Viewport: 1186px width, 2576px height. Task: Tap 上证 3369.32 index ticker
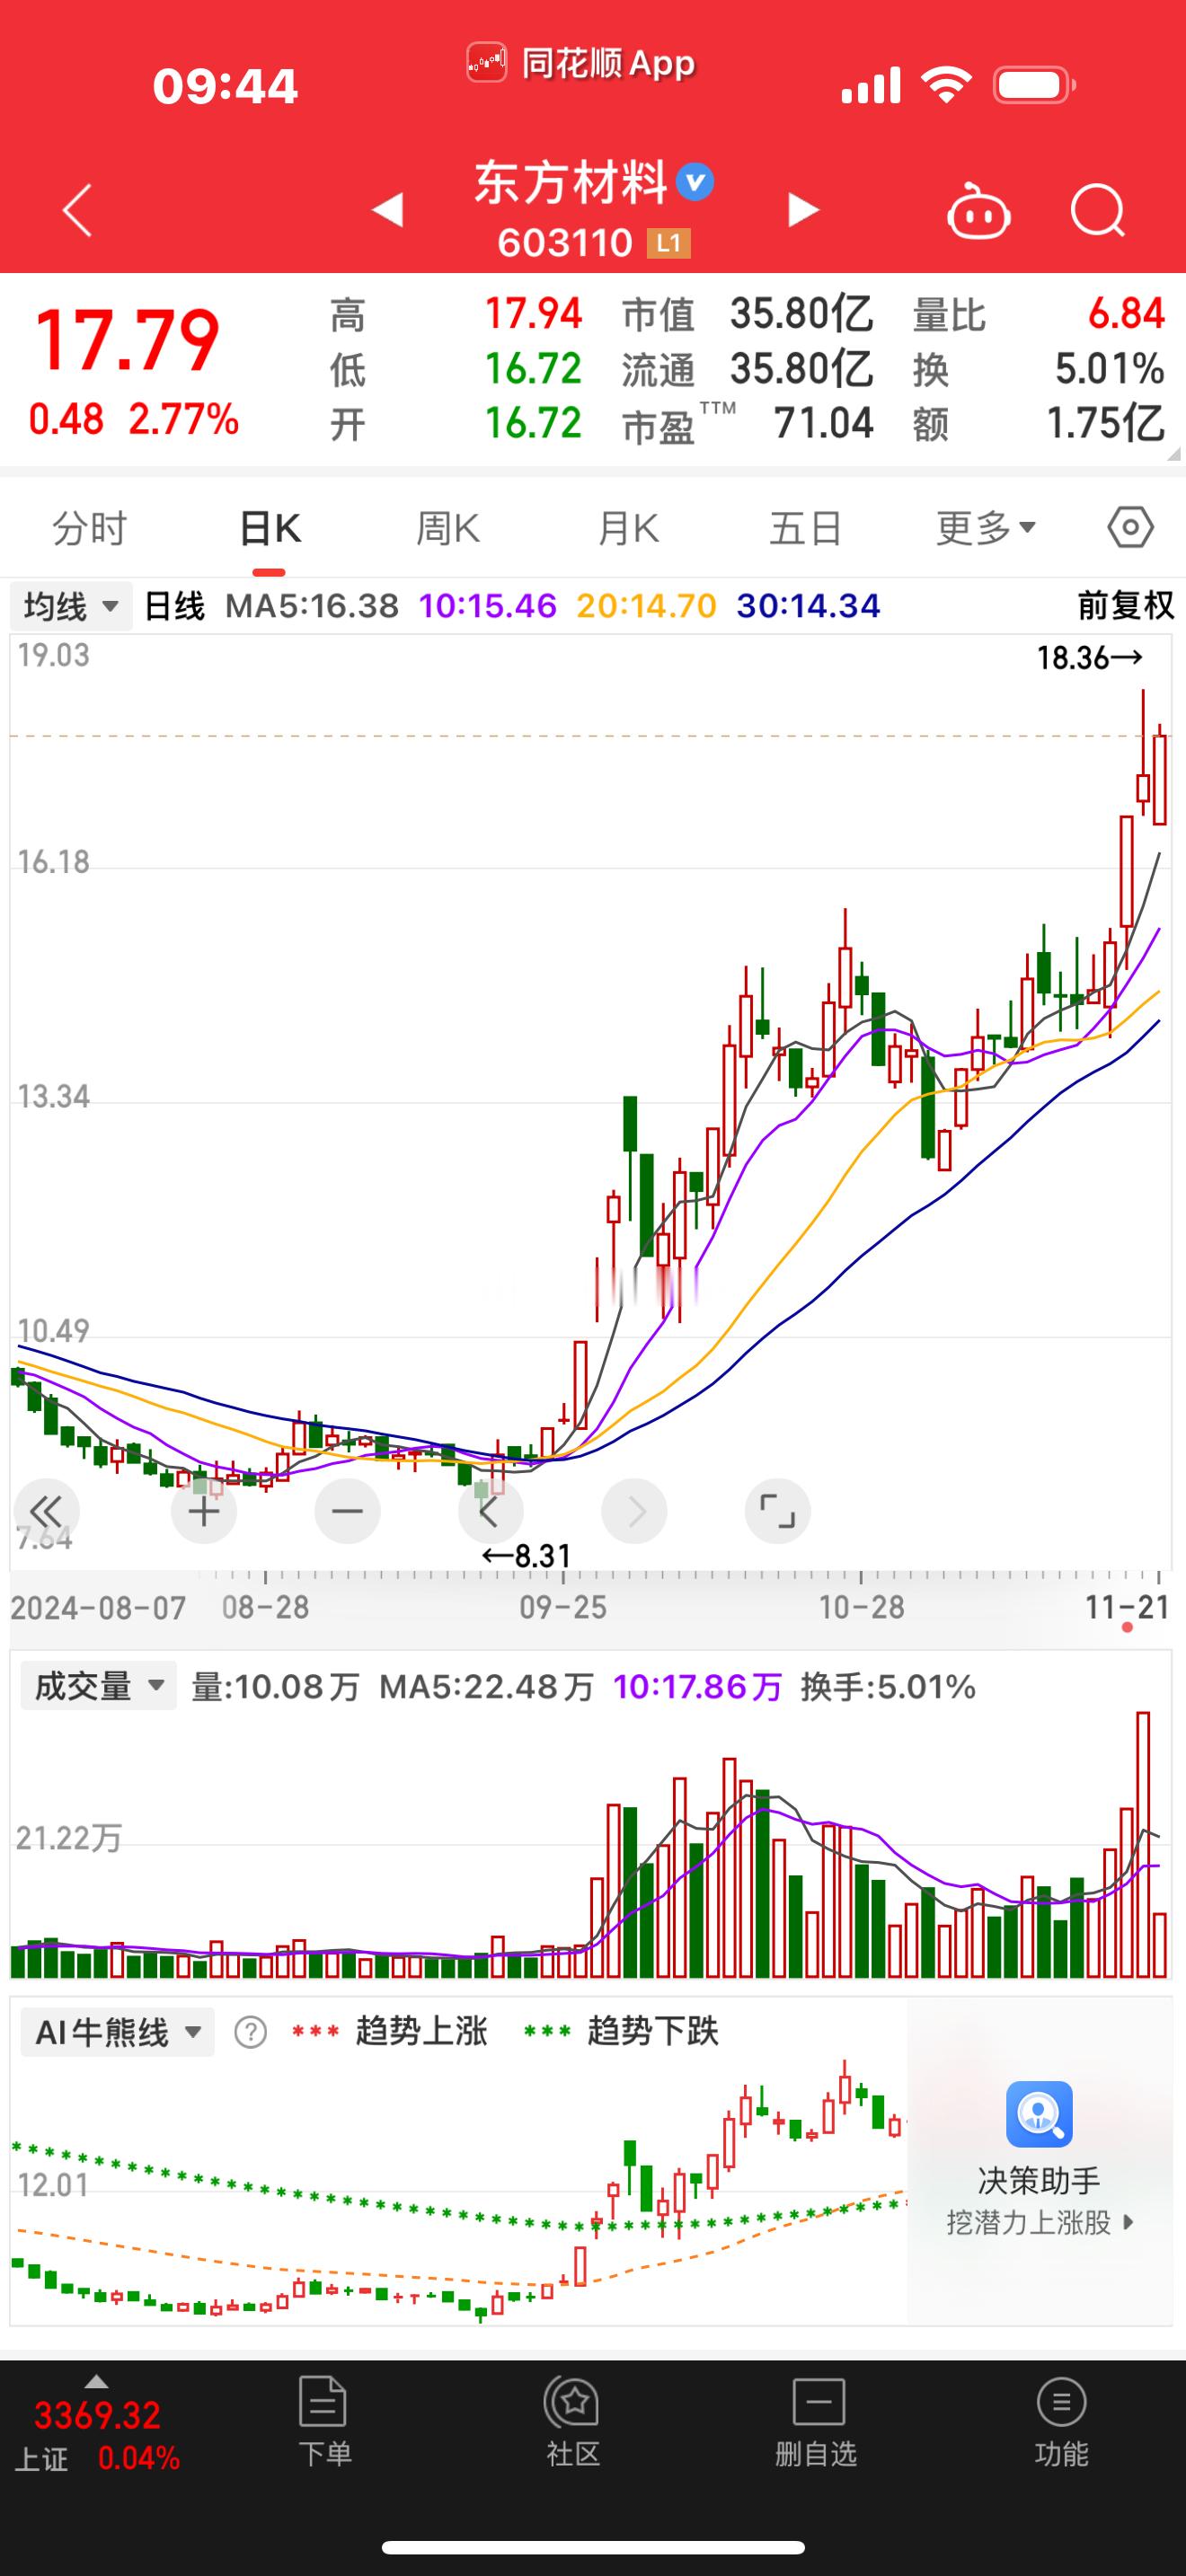coord(97,2434)
